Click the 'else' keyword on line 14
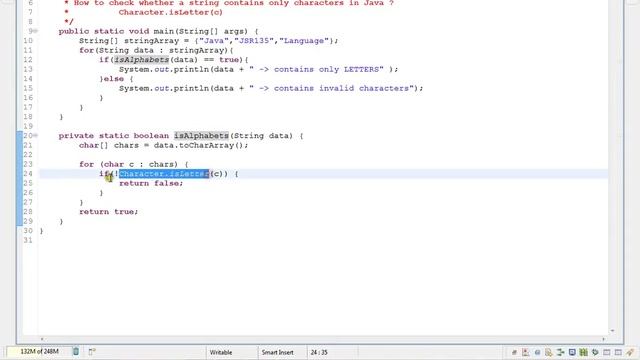Screen dimensions: 640x360 coord(114,79)
